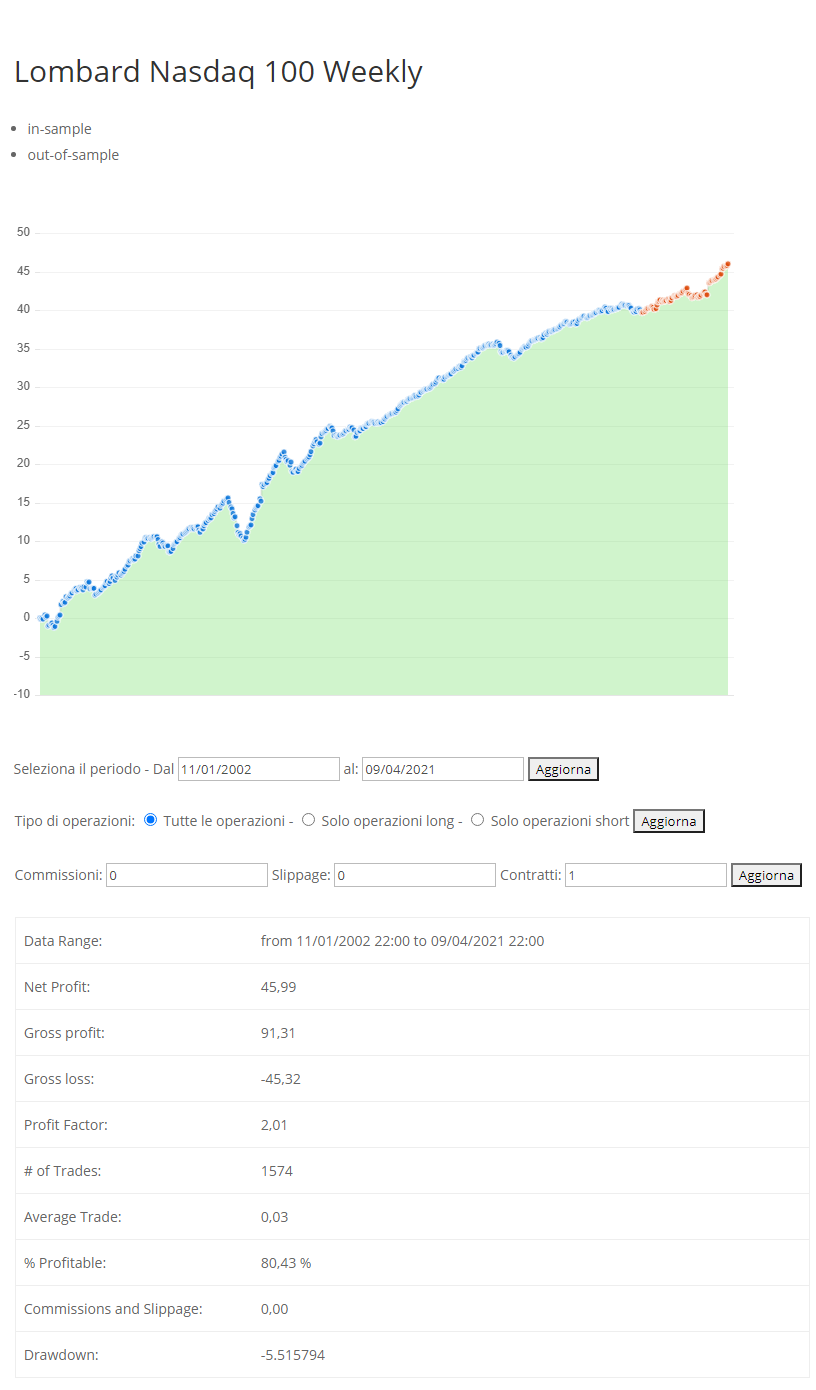Screen dimensions: 816x1390
Task: Click the final red out-of-sample point at chart peak
Action: click(x=728, y=264)
